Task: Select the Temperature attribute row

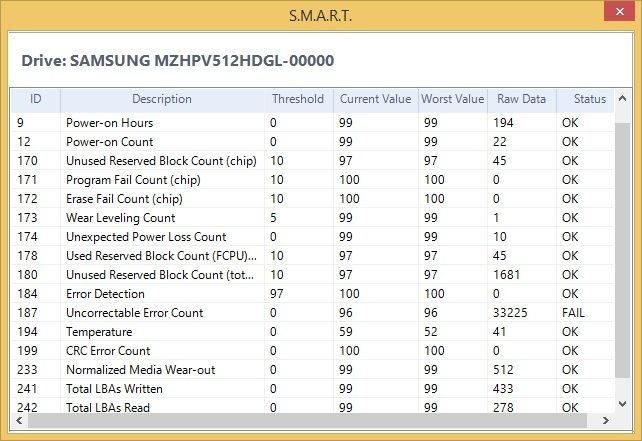Action: tap(99, 332)
